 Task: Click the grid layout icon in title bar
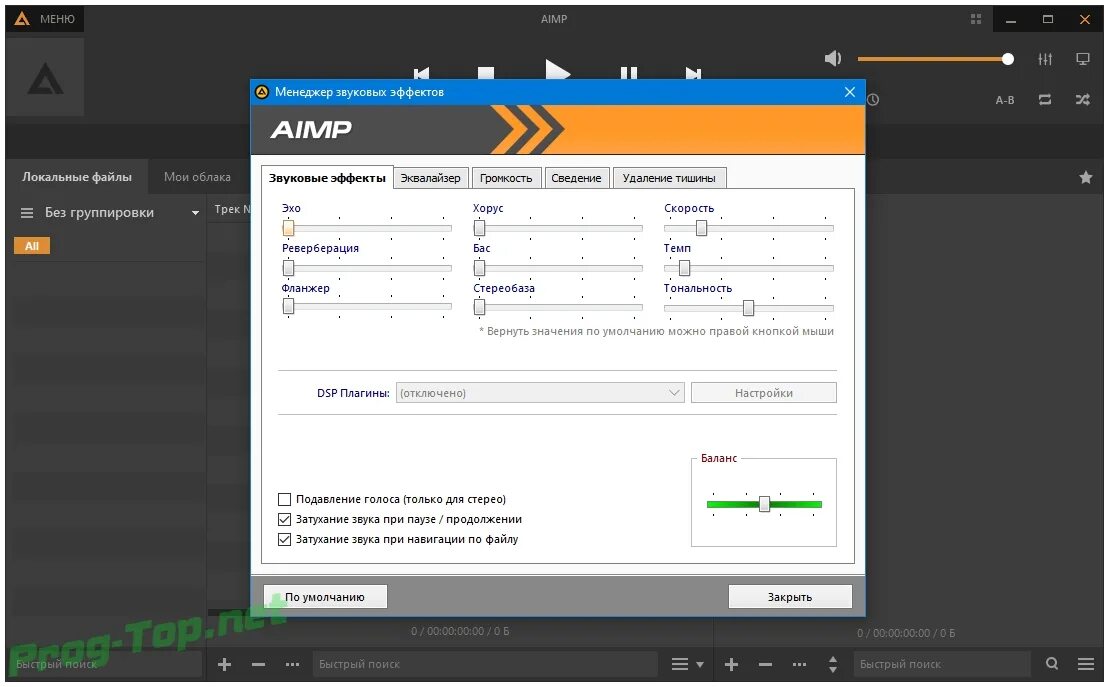[976, 19]
